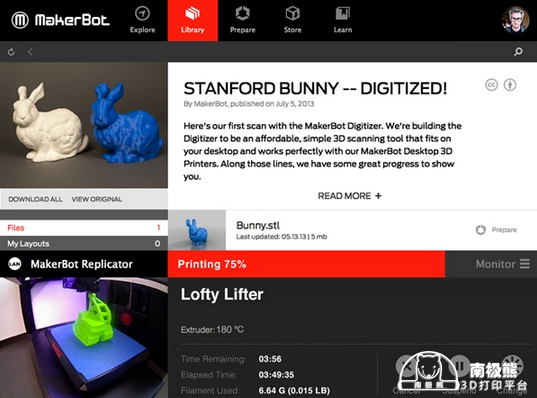Click the refresh icon
Screen dimensions: 537x398
point(11,52)
